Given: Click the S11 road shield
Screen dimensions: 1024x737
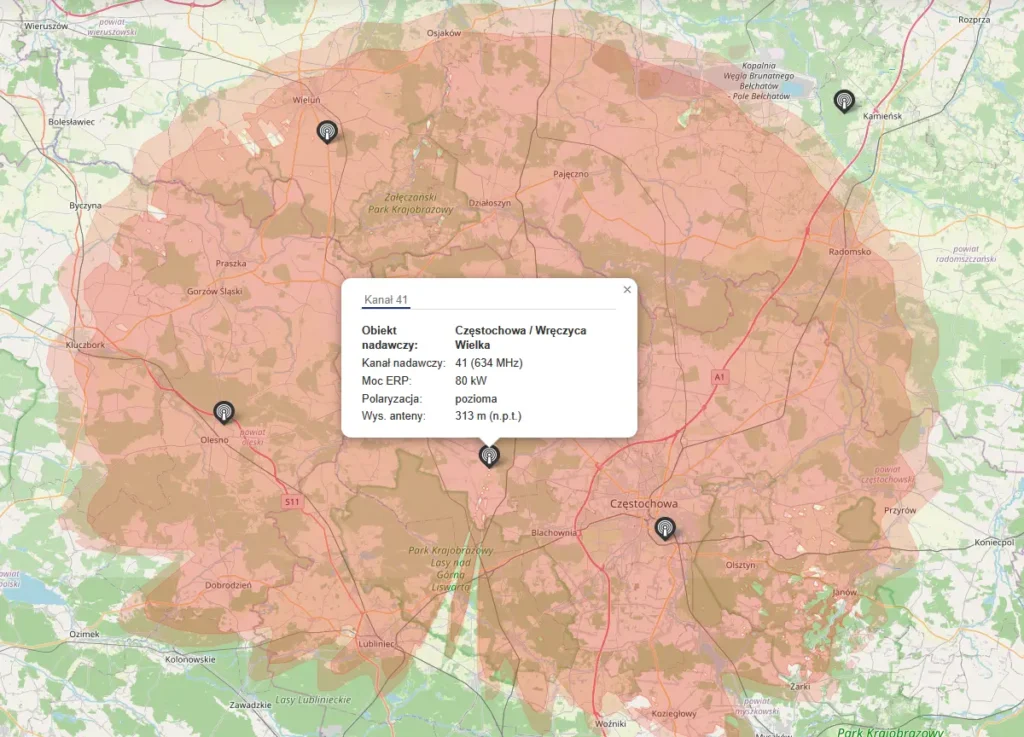Looking at the screenshot, I should (291, 501).
